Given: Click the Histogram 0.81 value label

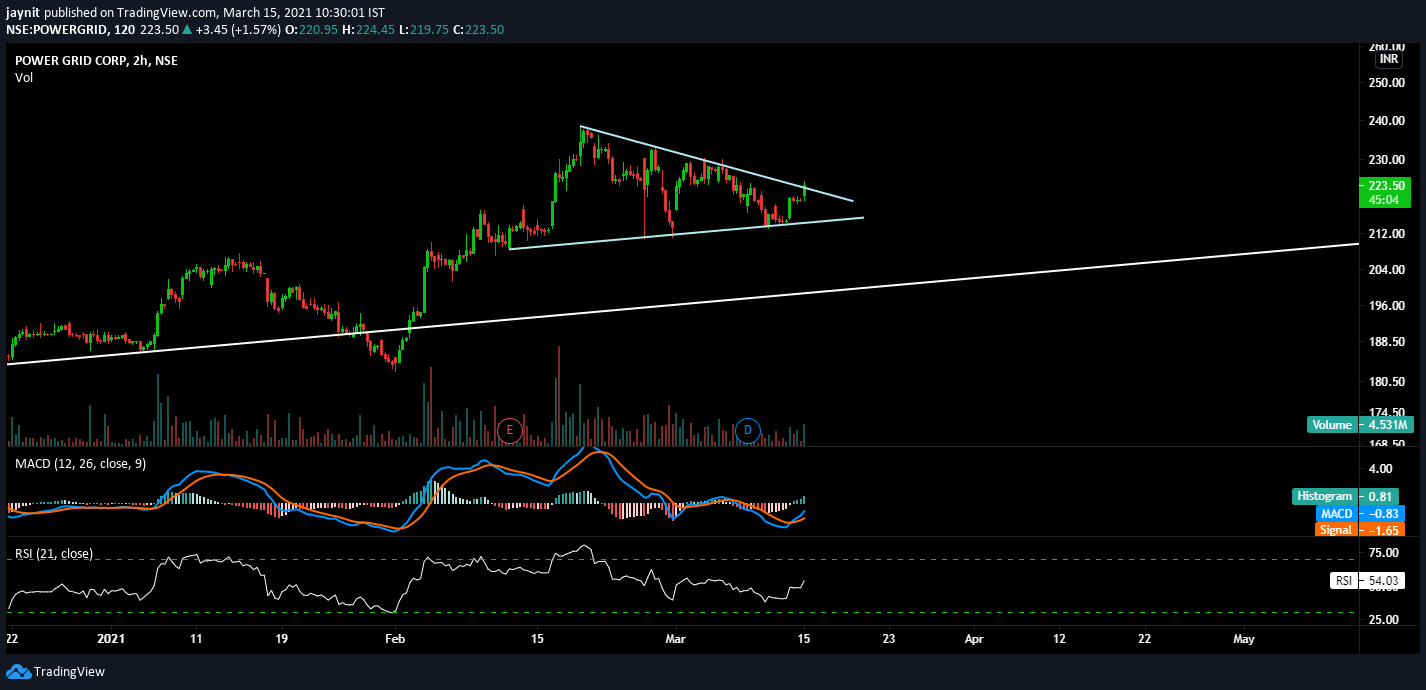Looking at the screenshot, I should (1345, 496).
